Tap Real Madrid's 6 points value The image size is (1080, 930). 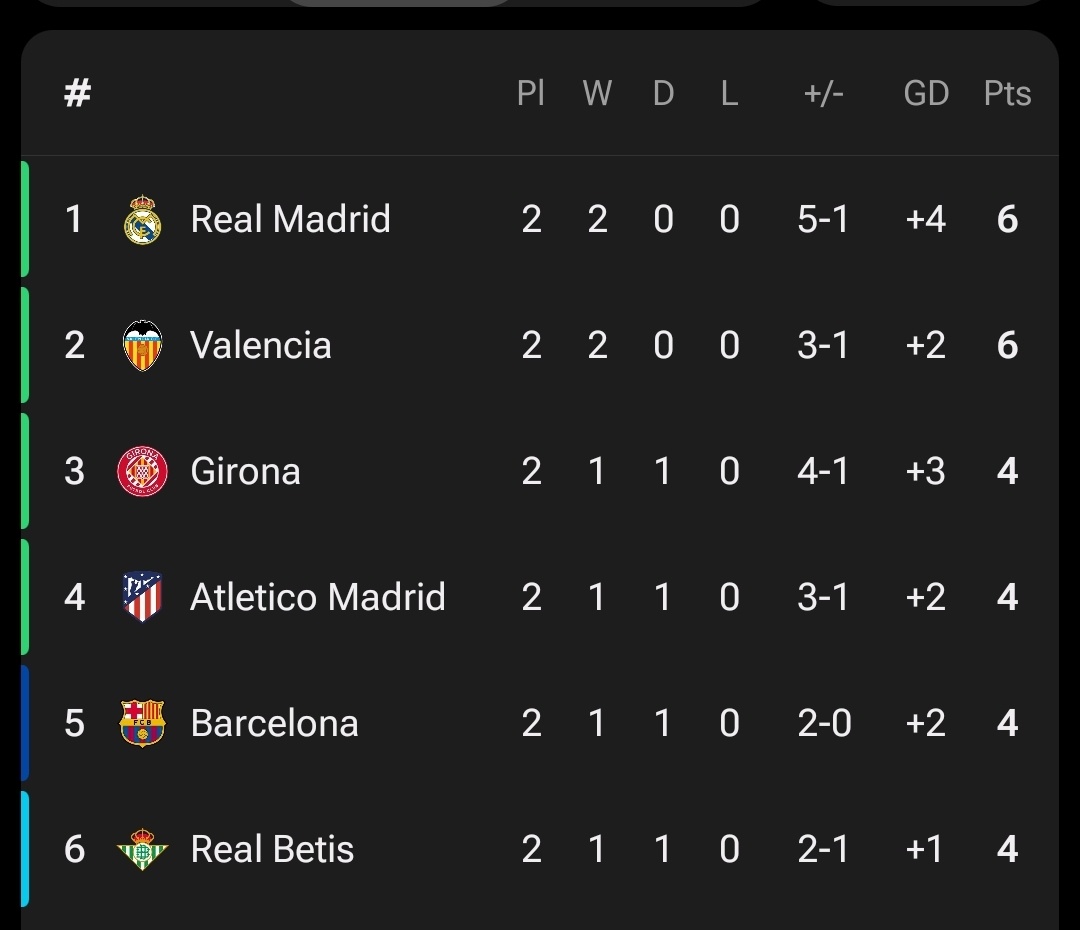point(1007,219)
